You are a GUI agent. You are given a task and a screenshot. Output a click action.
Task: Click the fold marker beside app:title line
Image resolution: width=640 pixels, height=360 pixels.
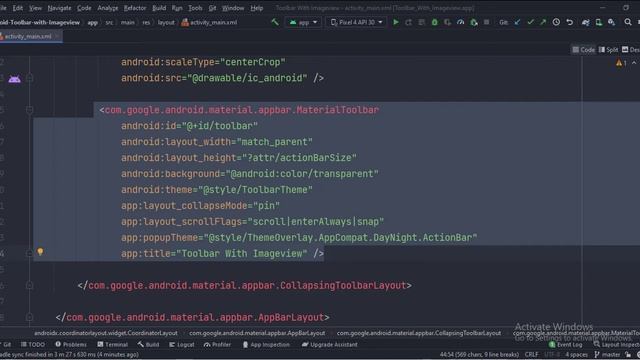(29, 254)
